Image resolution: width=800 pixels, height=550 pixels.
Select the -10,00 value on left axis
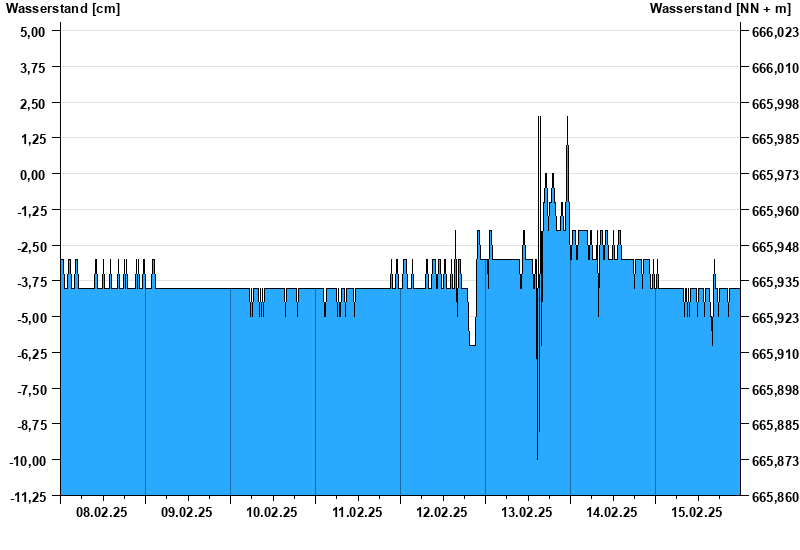click(x=28, y=461)
